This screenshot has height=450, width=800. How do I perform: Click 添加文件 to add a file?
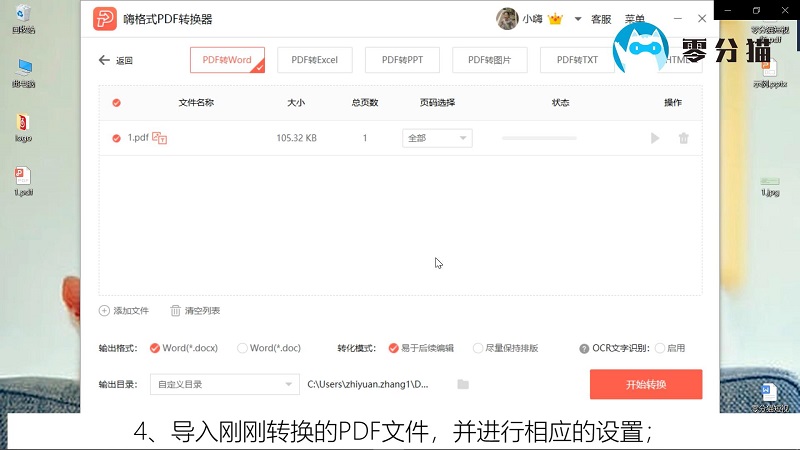pos(123,310)
